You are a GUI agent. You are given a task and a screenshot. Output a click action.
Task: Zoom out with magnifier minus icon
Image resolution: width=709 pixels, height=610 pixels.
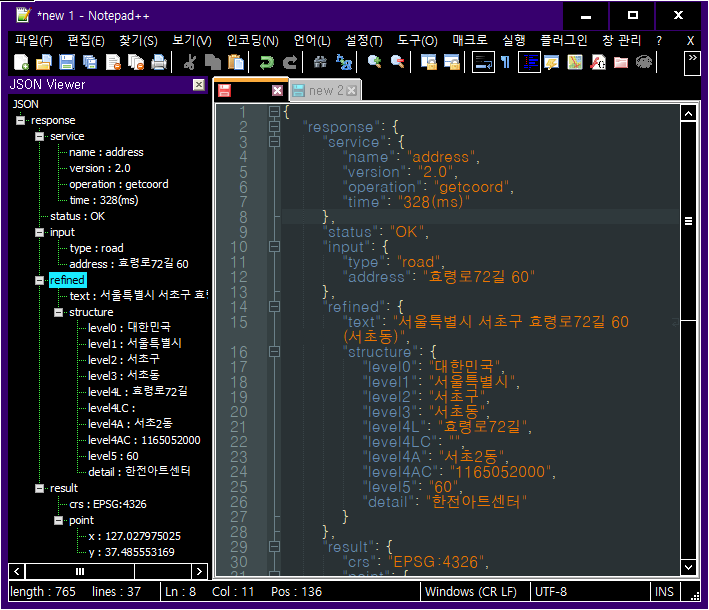(397, 62)
